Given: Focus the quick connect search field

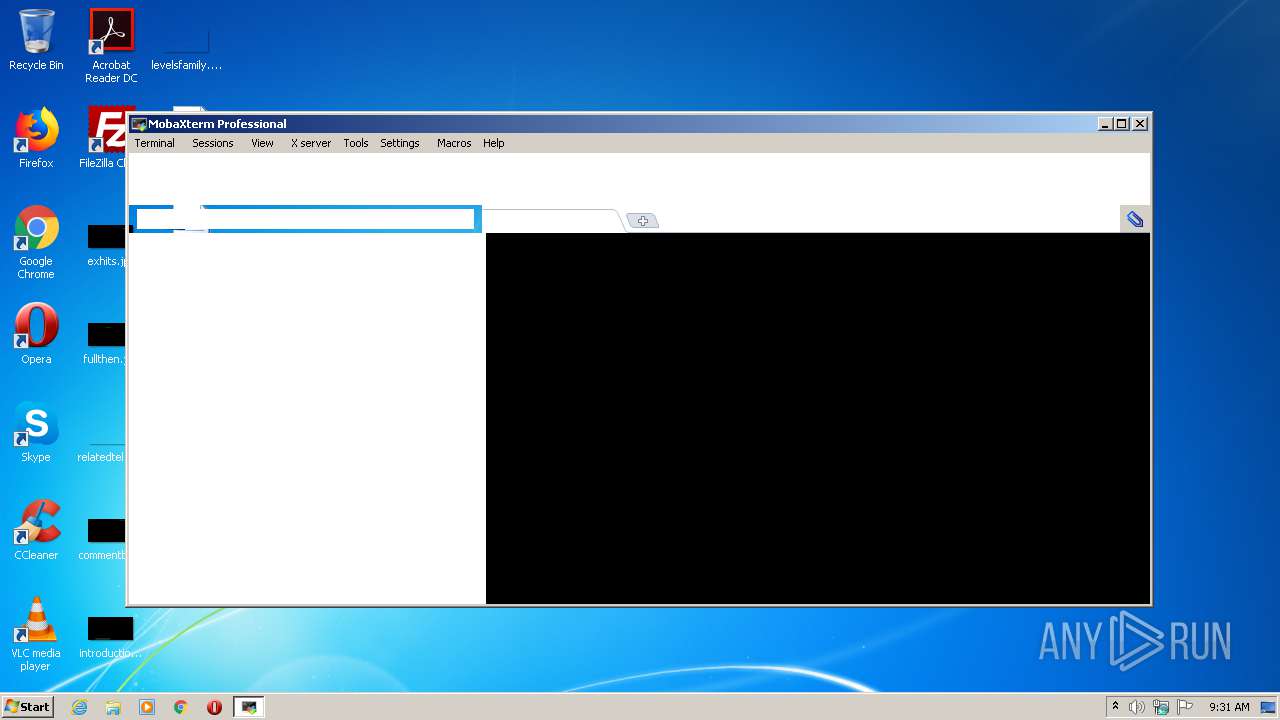Looking at the screenshot, I should click(x=305, y=219).
